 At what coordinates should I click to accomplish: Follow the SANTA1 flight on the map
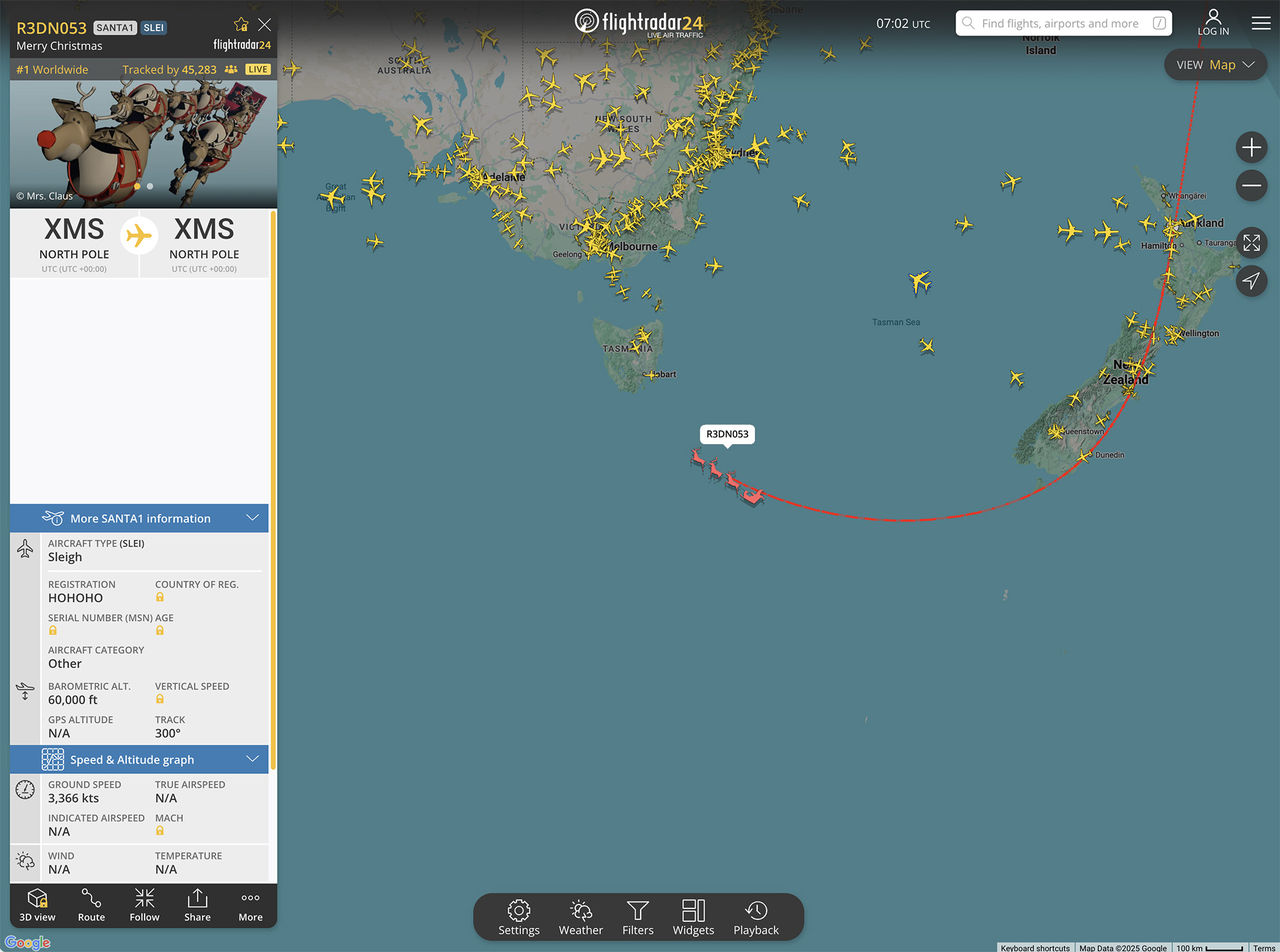tap(144, 904)
